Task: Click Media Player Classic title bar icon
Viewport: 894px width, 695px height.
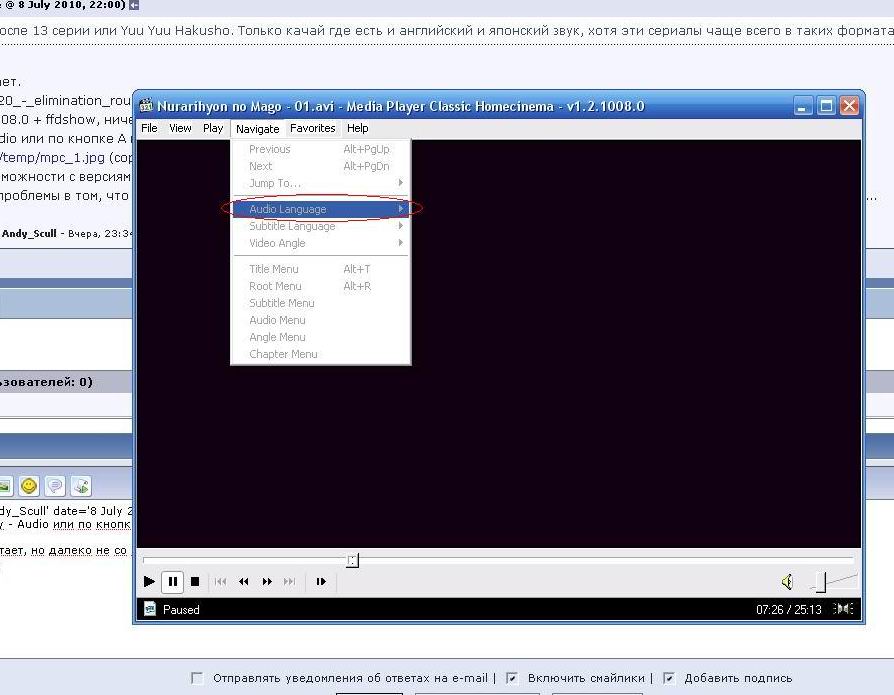Action: (147, 106)
